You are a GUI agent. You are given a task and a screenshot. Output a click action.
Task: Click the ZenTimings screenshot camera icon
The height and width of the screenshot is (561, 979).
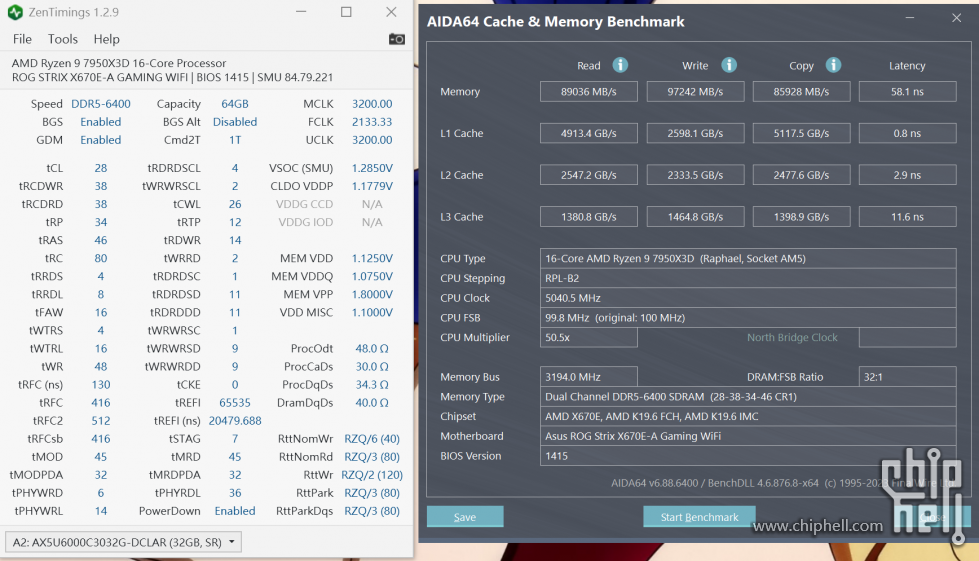pos(396,39)
